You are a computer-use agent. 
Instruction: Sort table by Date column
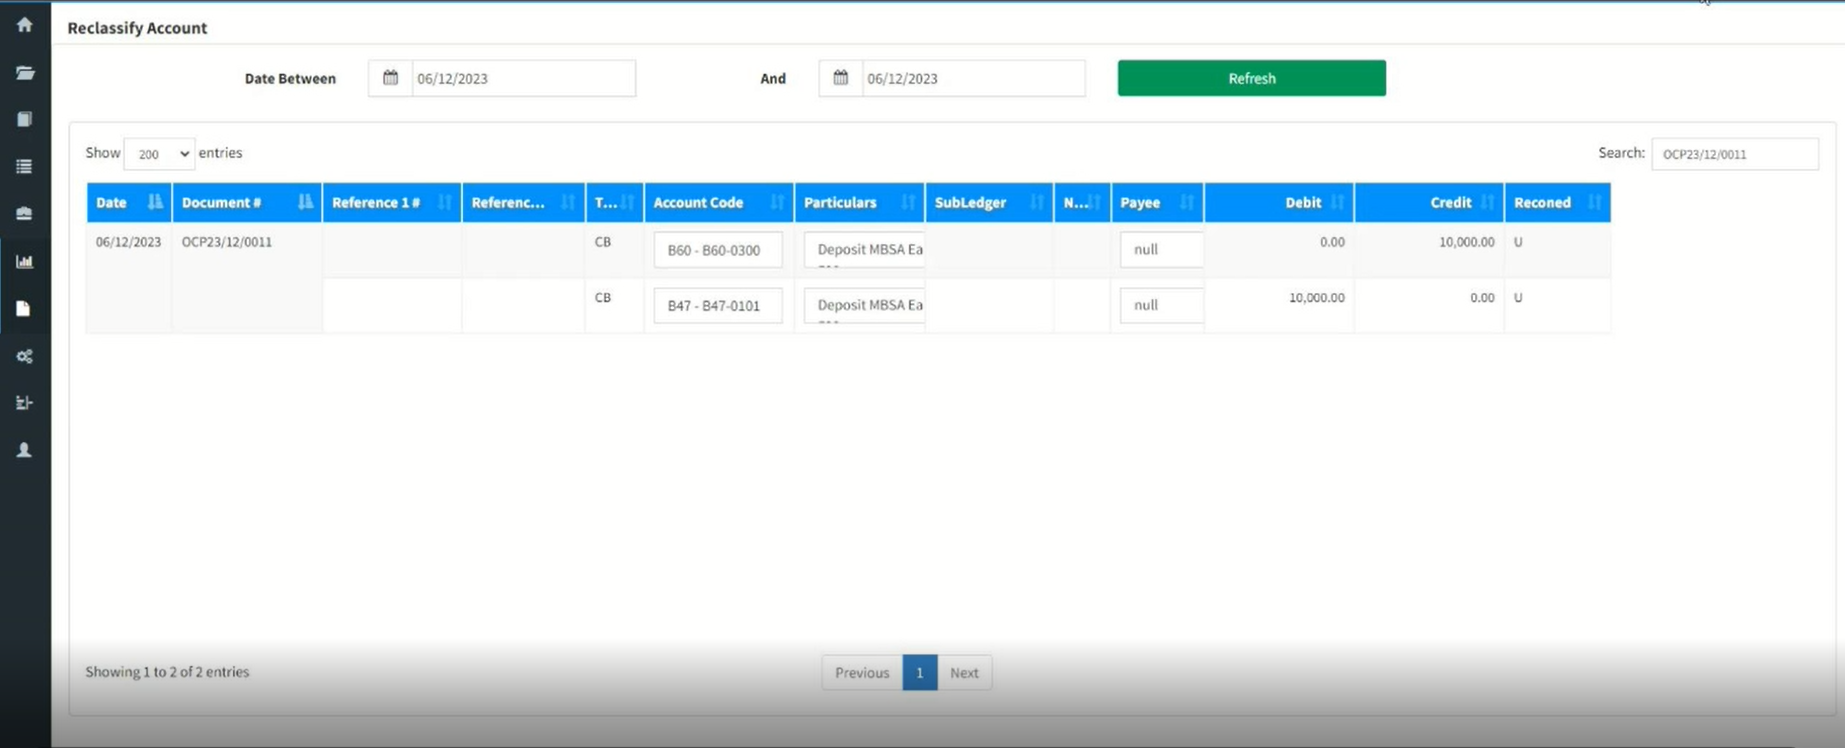[128, 203]
